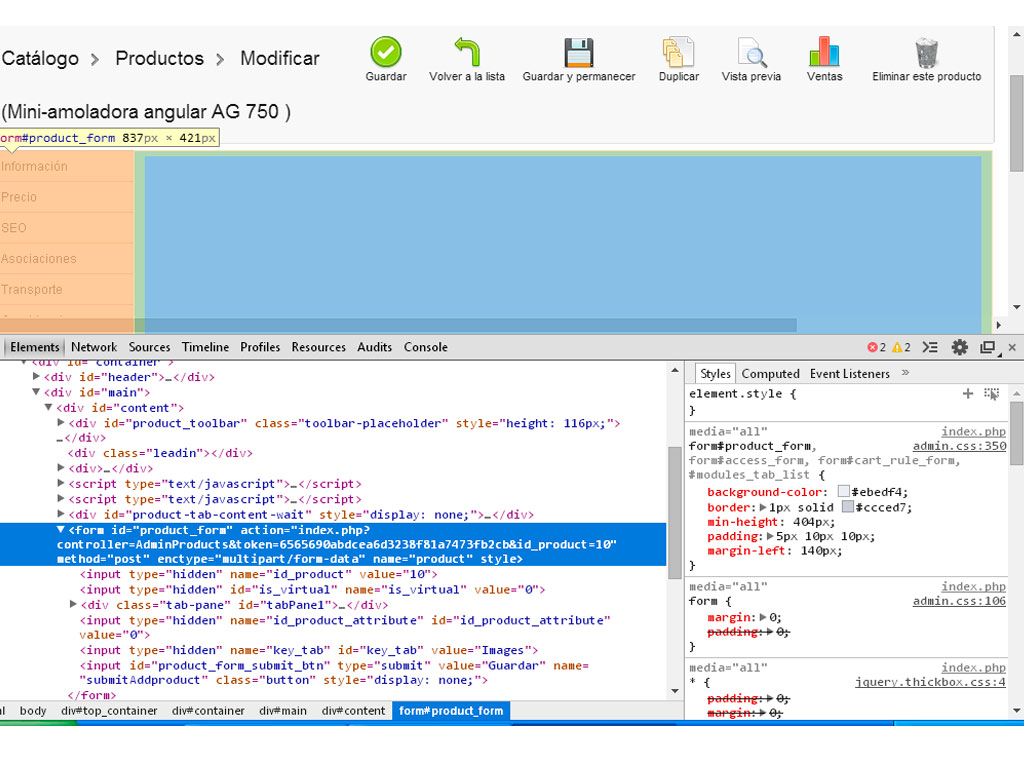Select the form#product_form breadcrumb
Image resolution: width=1024 pixels, height=768 pixels.
[451, 711]
